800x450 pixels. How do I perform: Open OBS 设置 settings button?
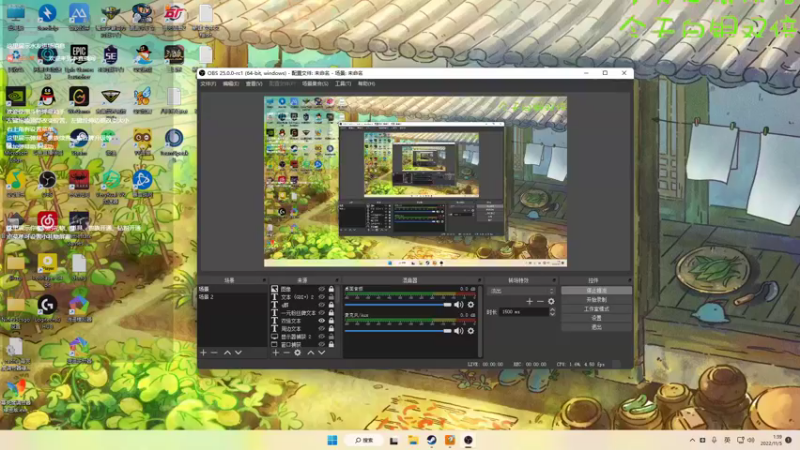tap(596, 318)
